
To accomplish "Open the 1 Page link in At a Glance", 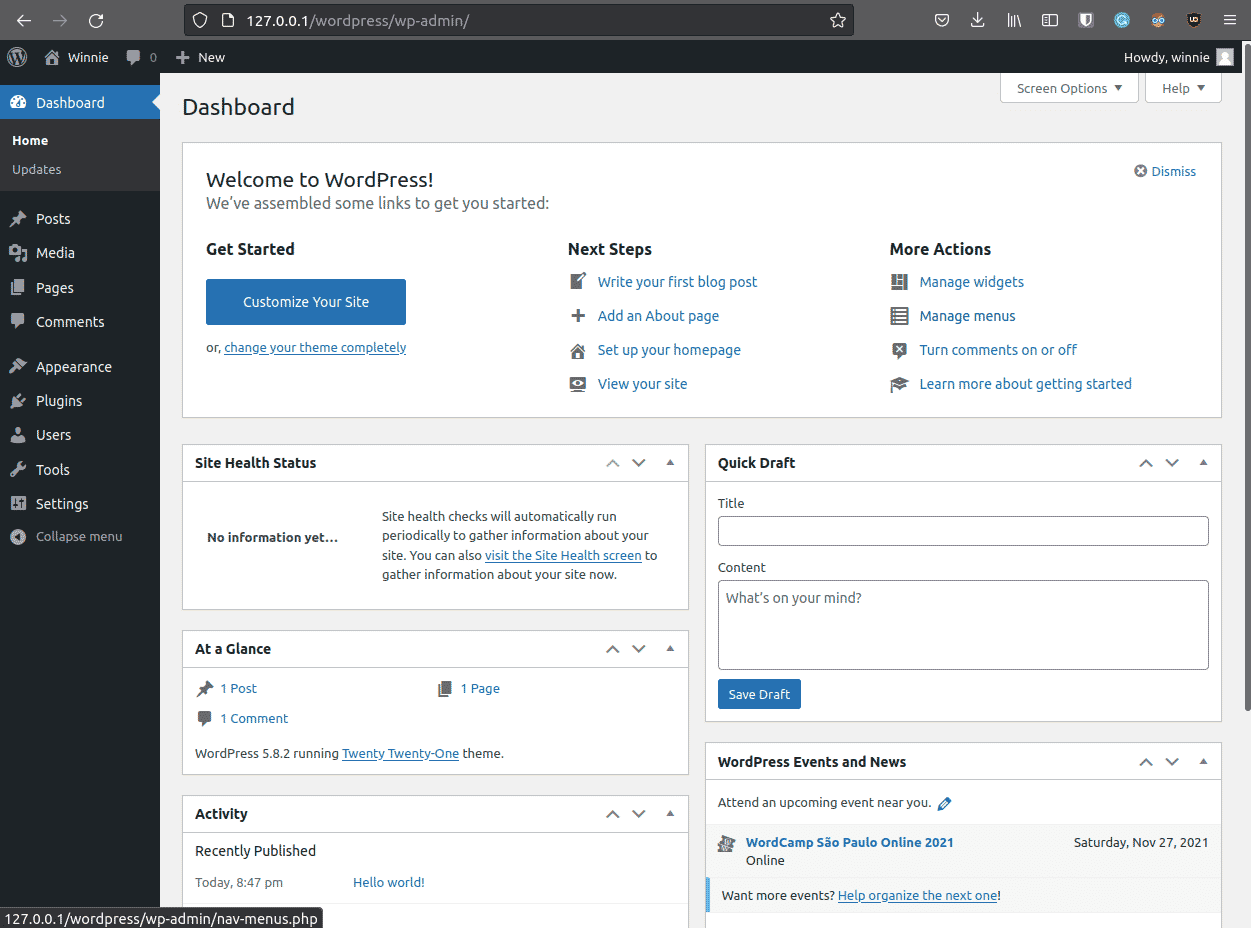I will (480, 688).
